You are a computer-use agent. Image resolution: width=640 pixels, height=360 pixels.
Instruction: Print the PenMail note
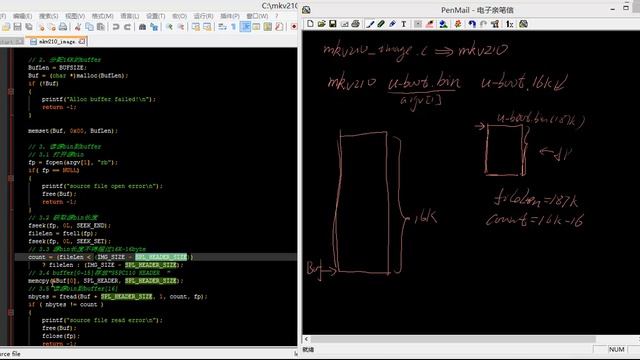click(x=356, y=24)
